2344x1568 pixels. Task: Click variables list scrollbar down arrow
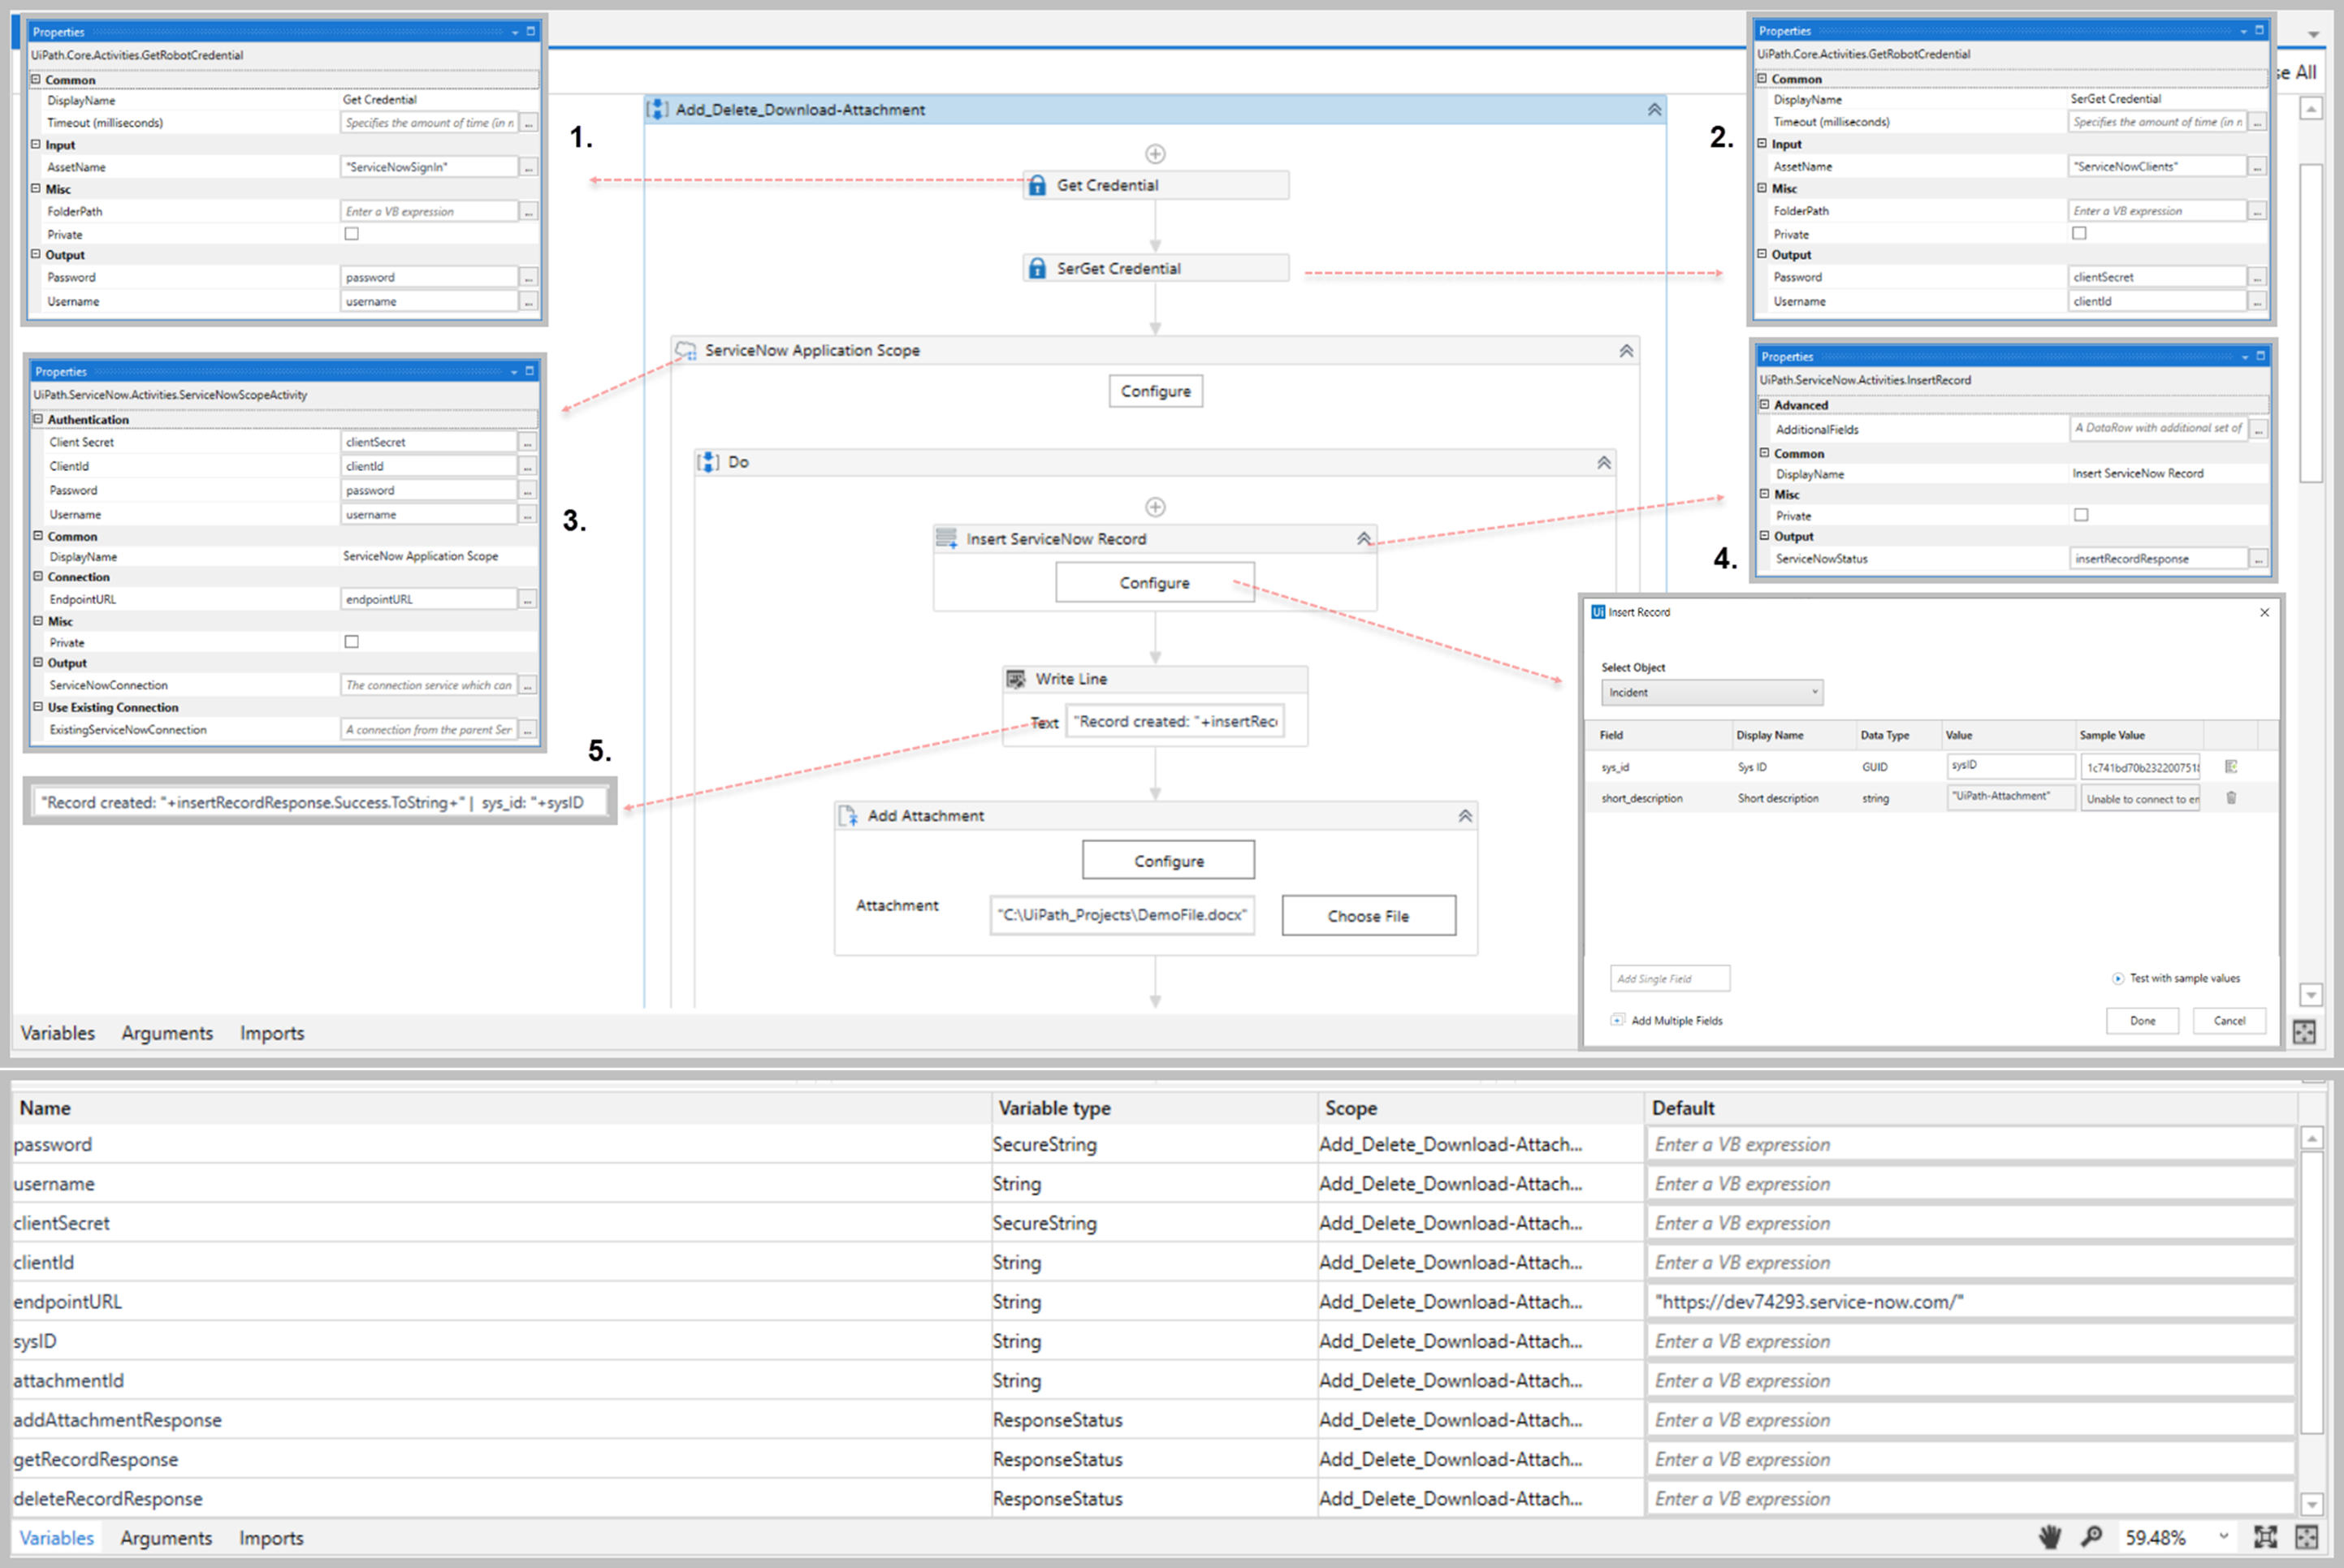(x=2311, y=1503)
